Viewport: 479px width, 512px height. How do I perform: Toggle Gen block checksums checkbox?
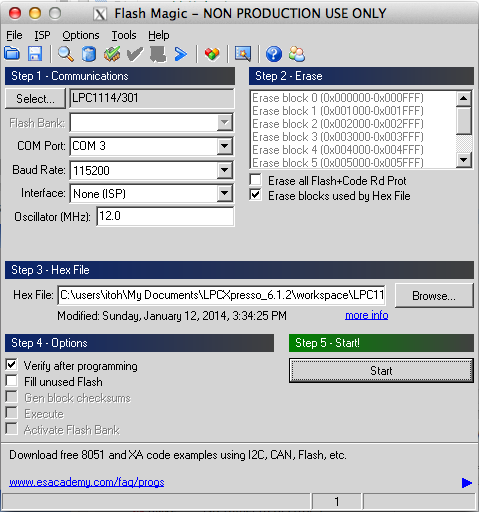click(x=12, y=397)
